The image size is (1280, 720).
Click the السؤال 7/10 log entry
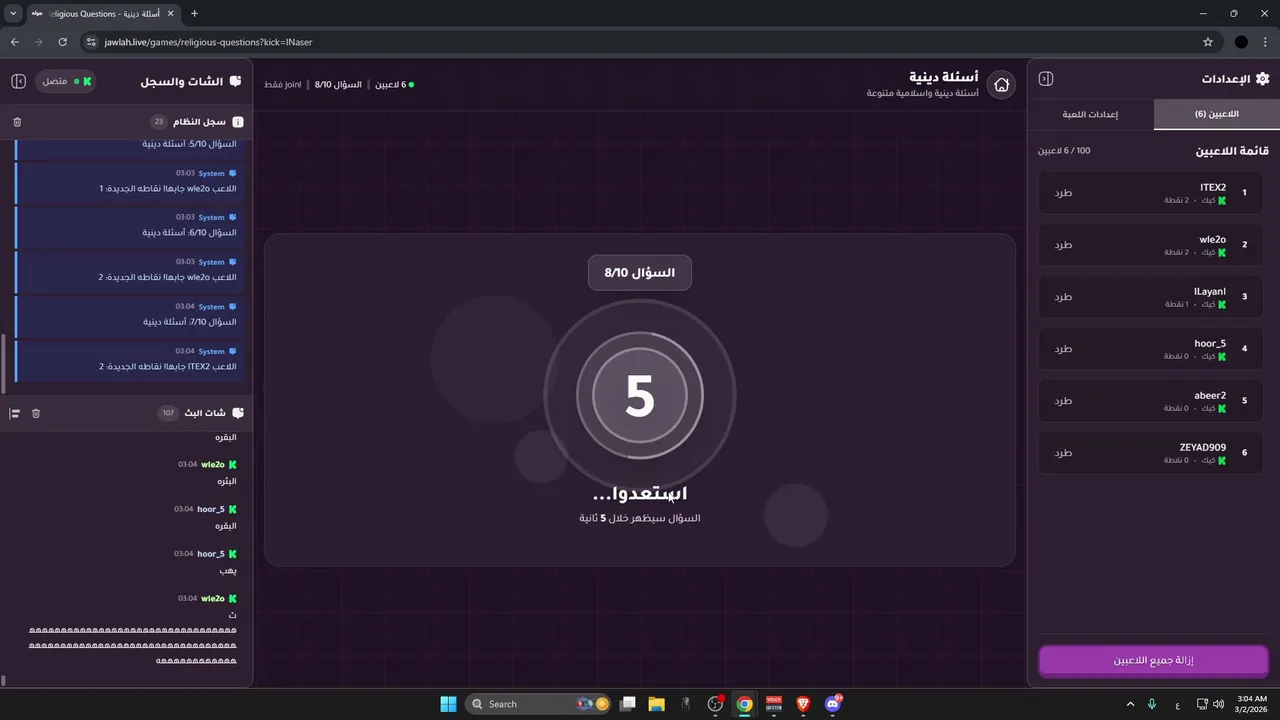tap(127, 315)
